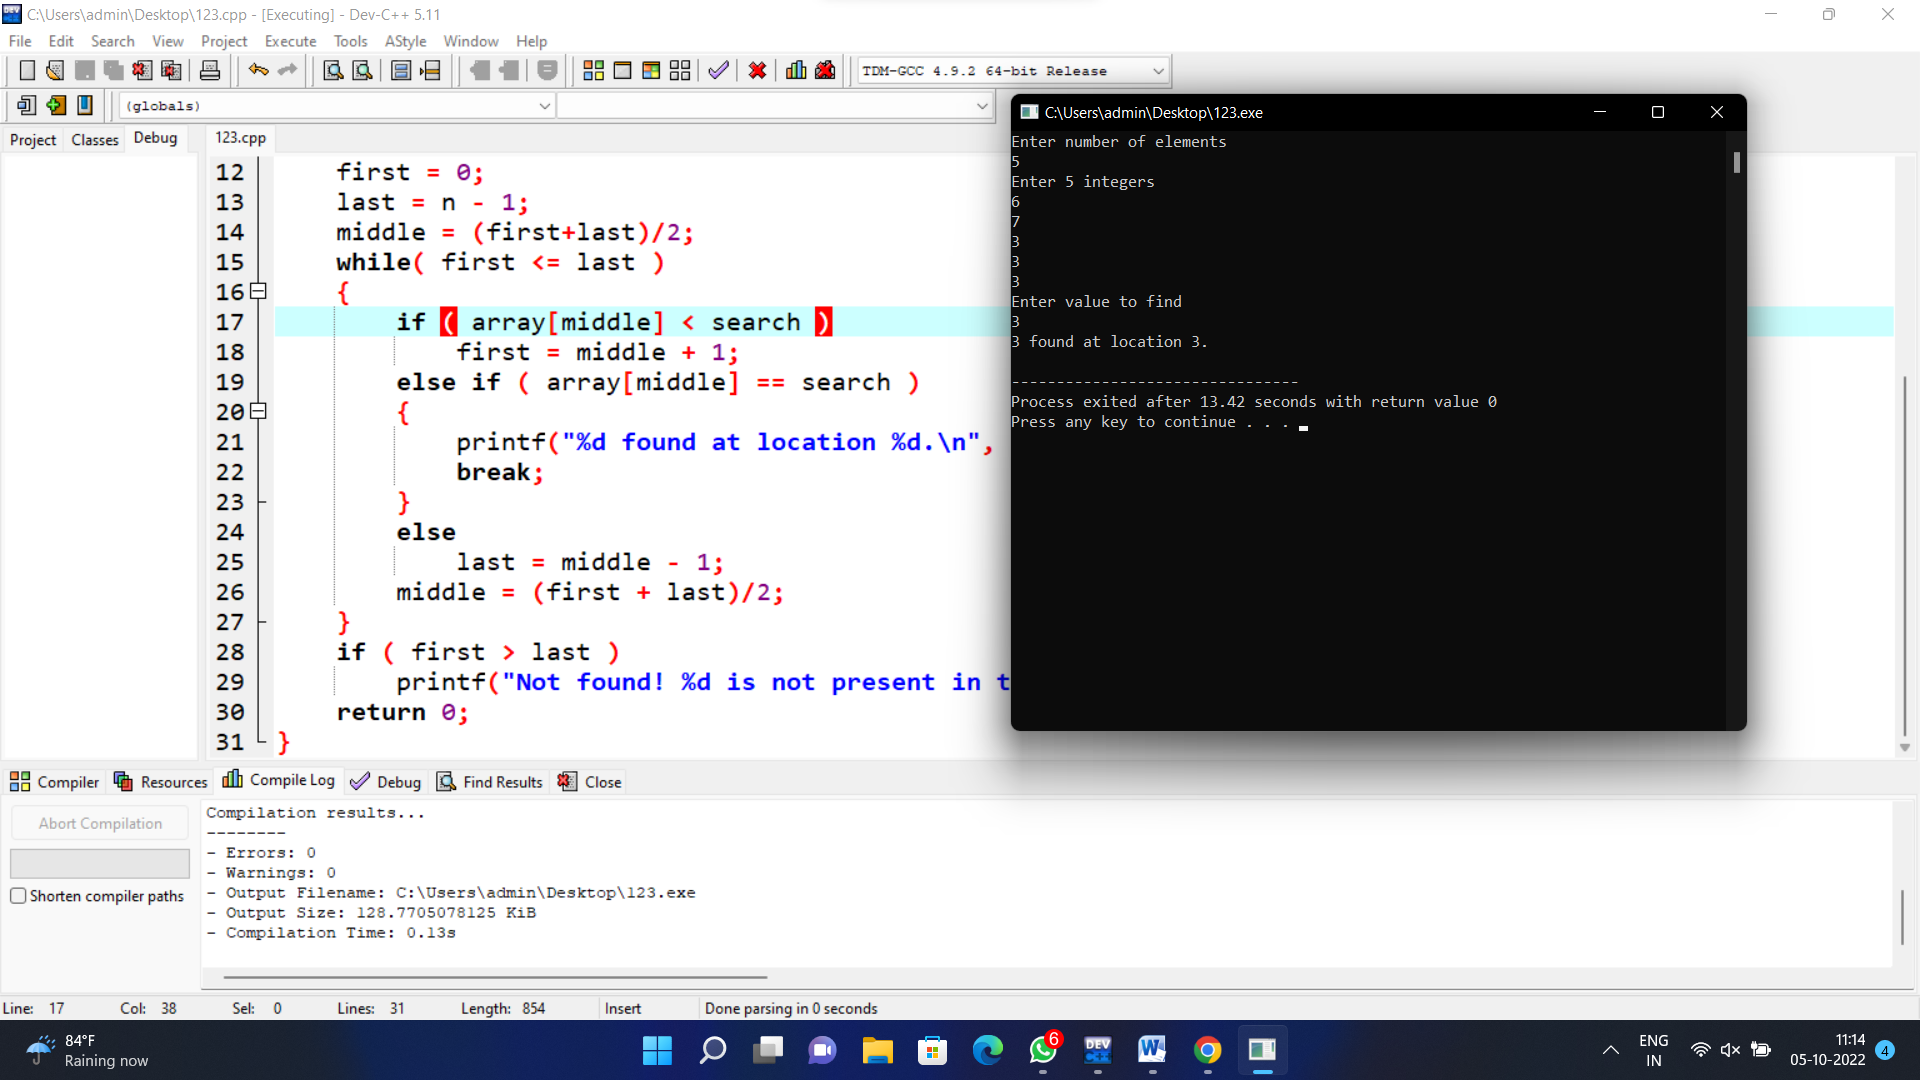
Task: Compile the current source file
Action: click(593, 70)
